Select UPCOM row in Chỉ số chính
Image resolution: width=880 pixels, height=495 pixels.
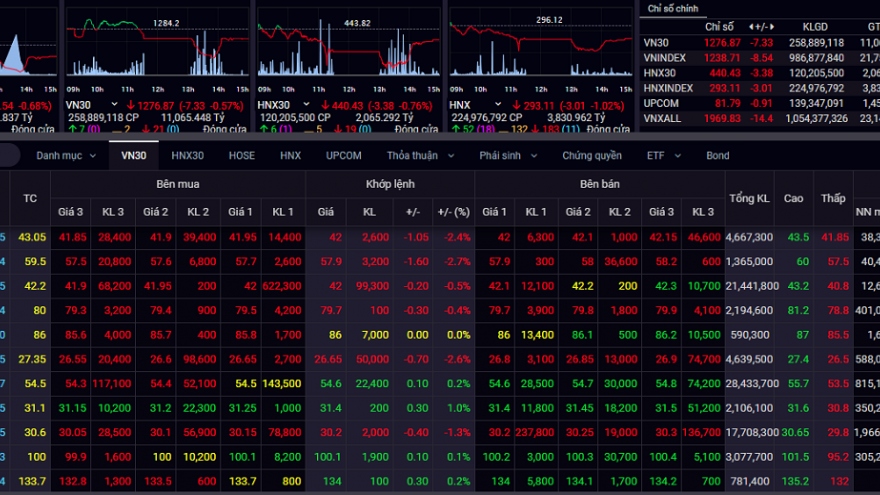click(x=760, y=103)
